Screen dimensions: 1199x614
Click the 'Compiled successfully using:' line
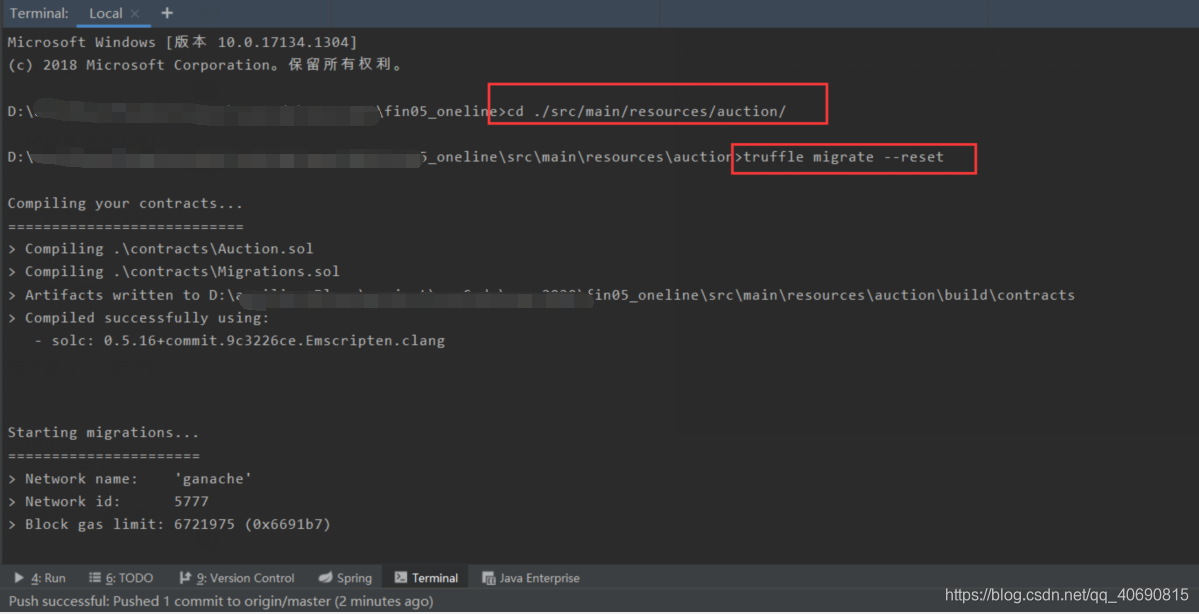click(x=138, y=318)
